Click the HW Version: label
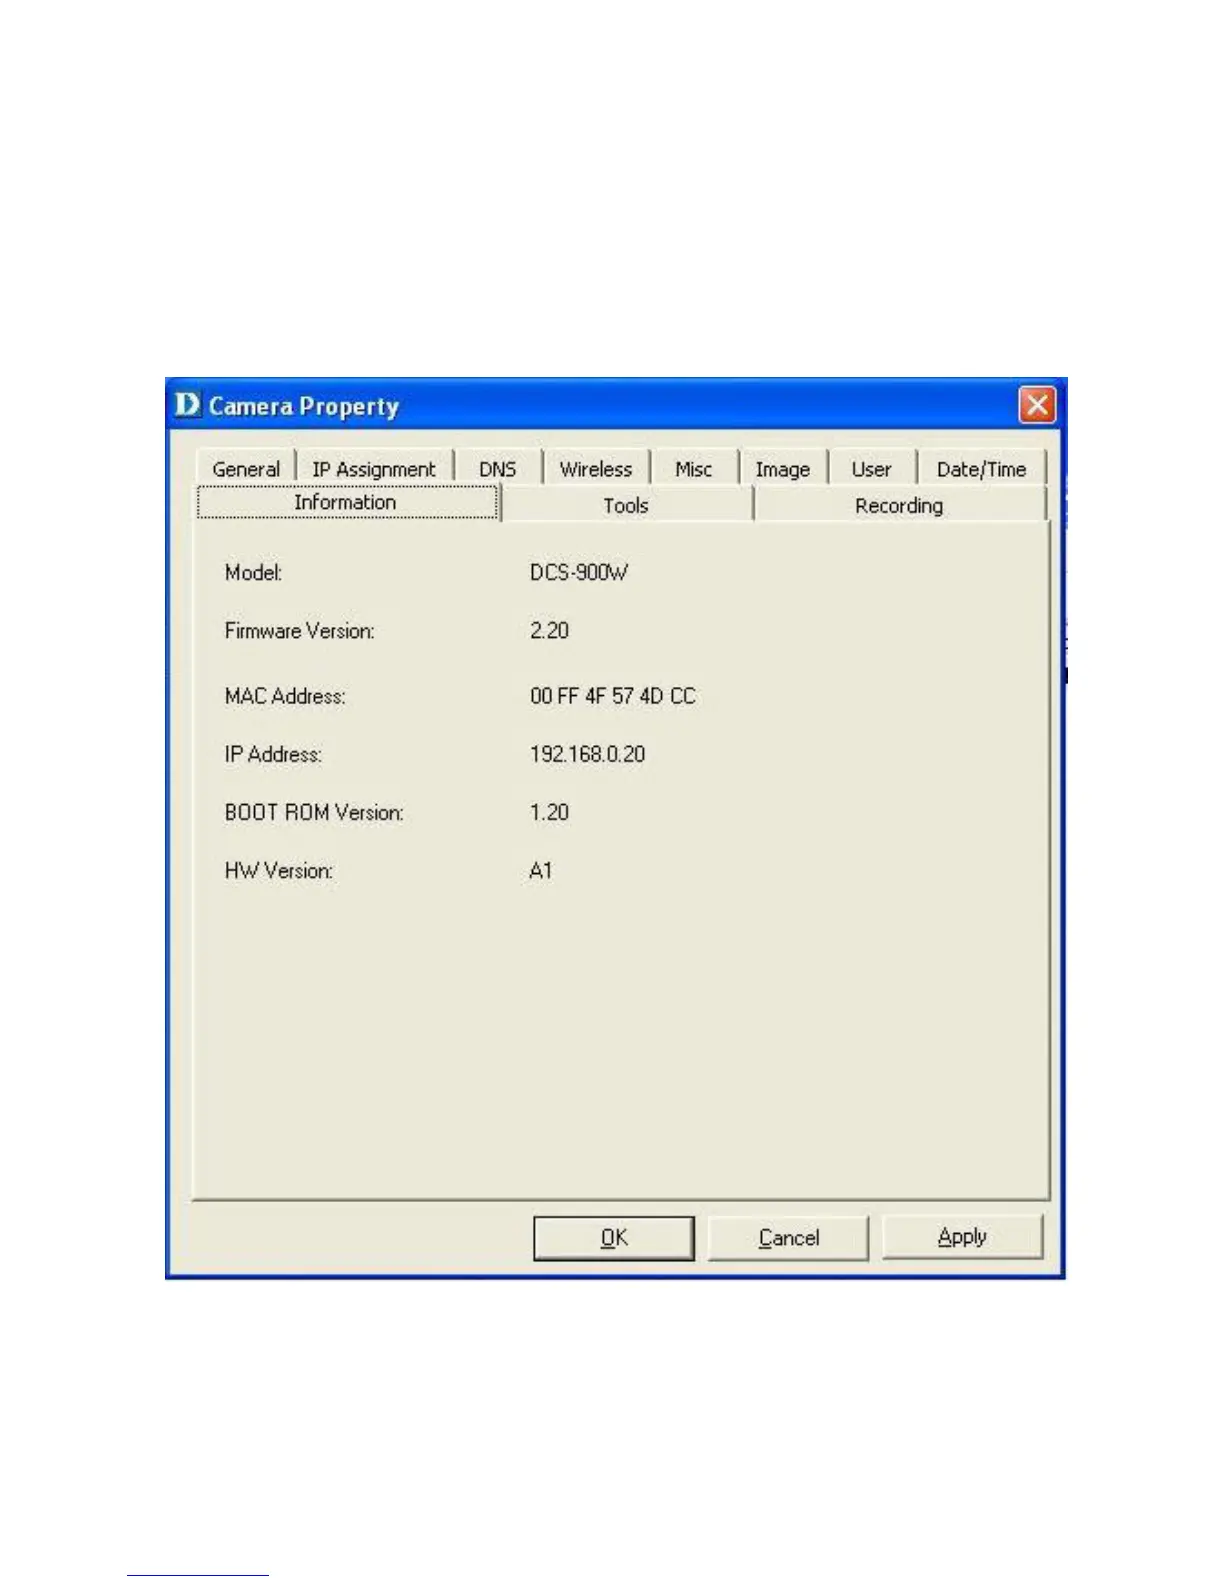Viewport: 1224px width, 1584px height. click(278, 871)
